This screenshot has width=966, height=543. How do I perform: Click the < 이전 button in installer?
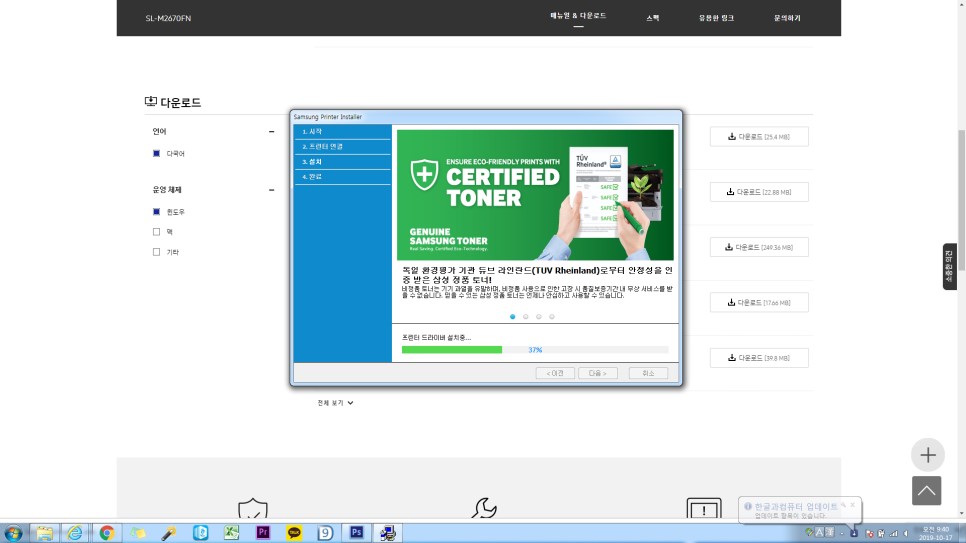coord(555,373)
